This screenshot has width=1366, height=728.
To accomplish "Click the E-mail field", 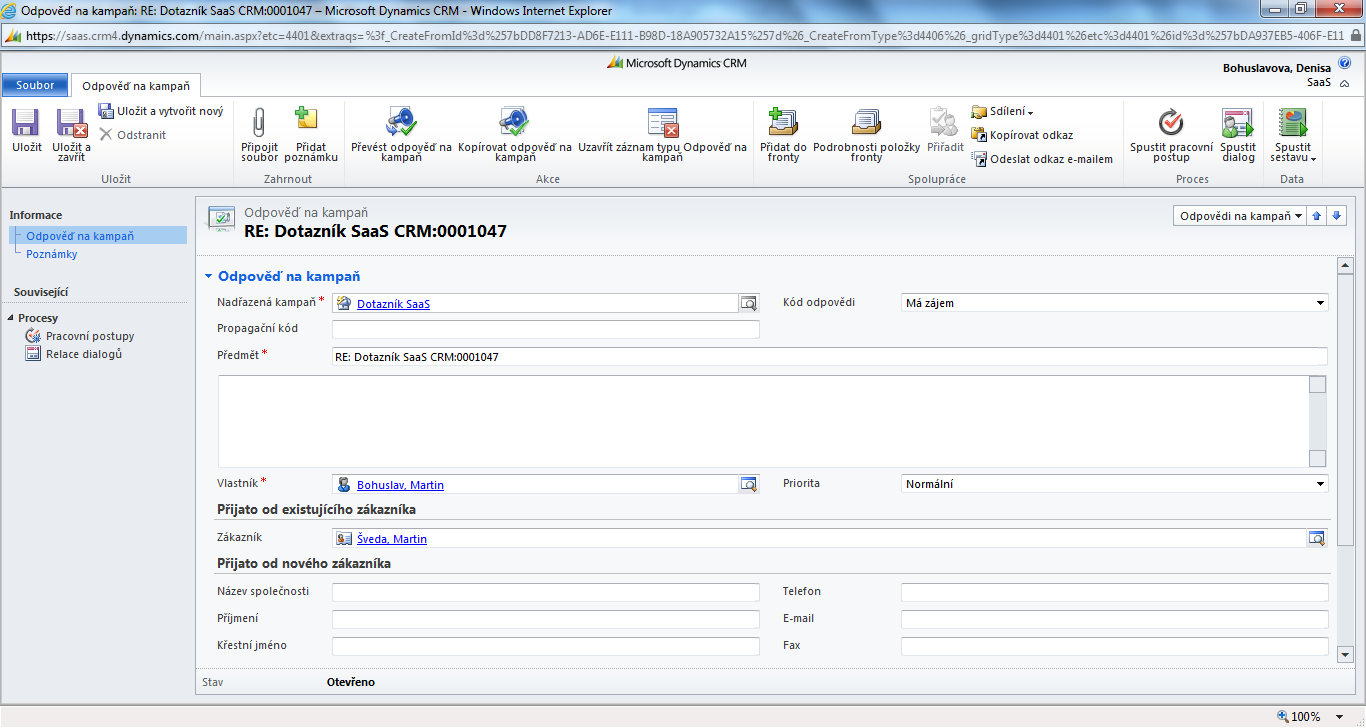I will 1115,619.
